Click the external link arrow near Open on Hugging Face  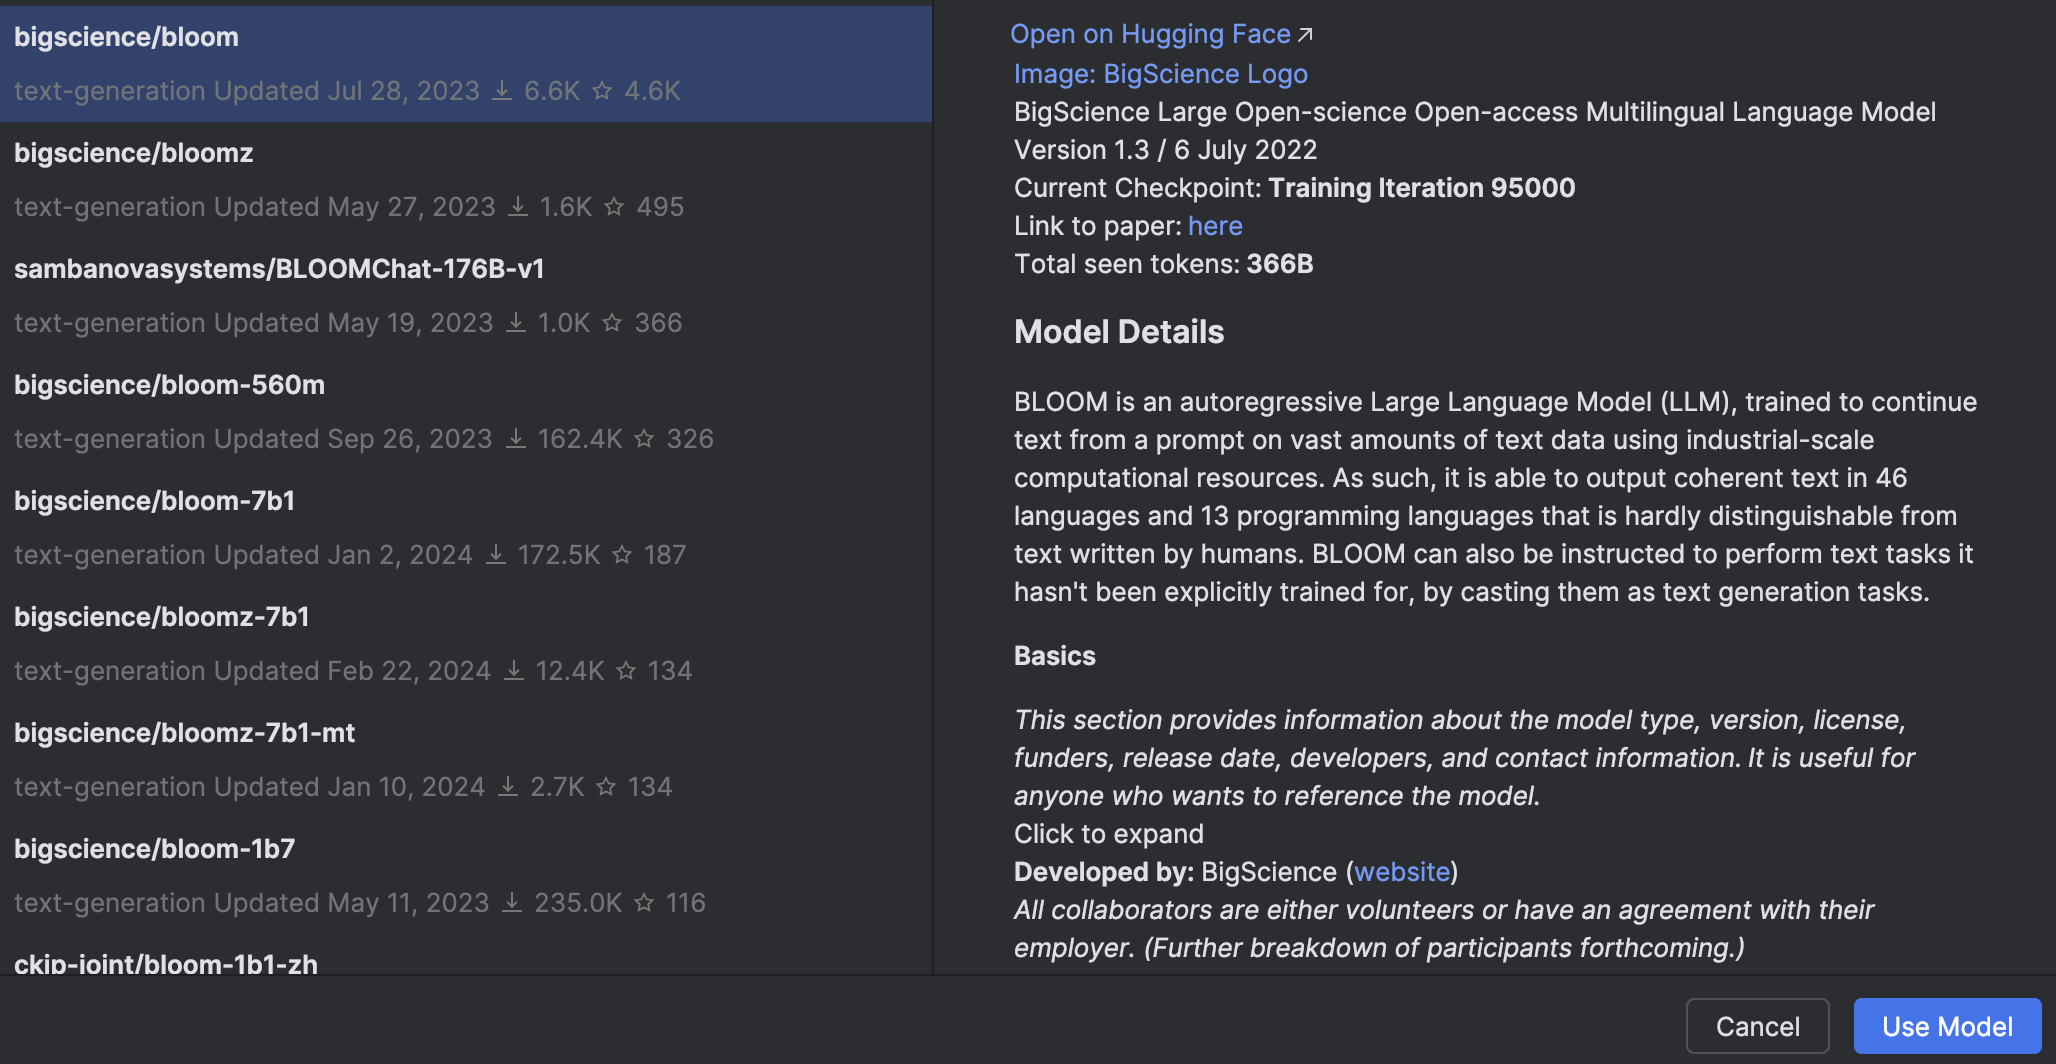[1306, 33]
